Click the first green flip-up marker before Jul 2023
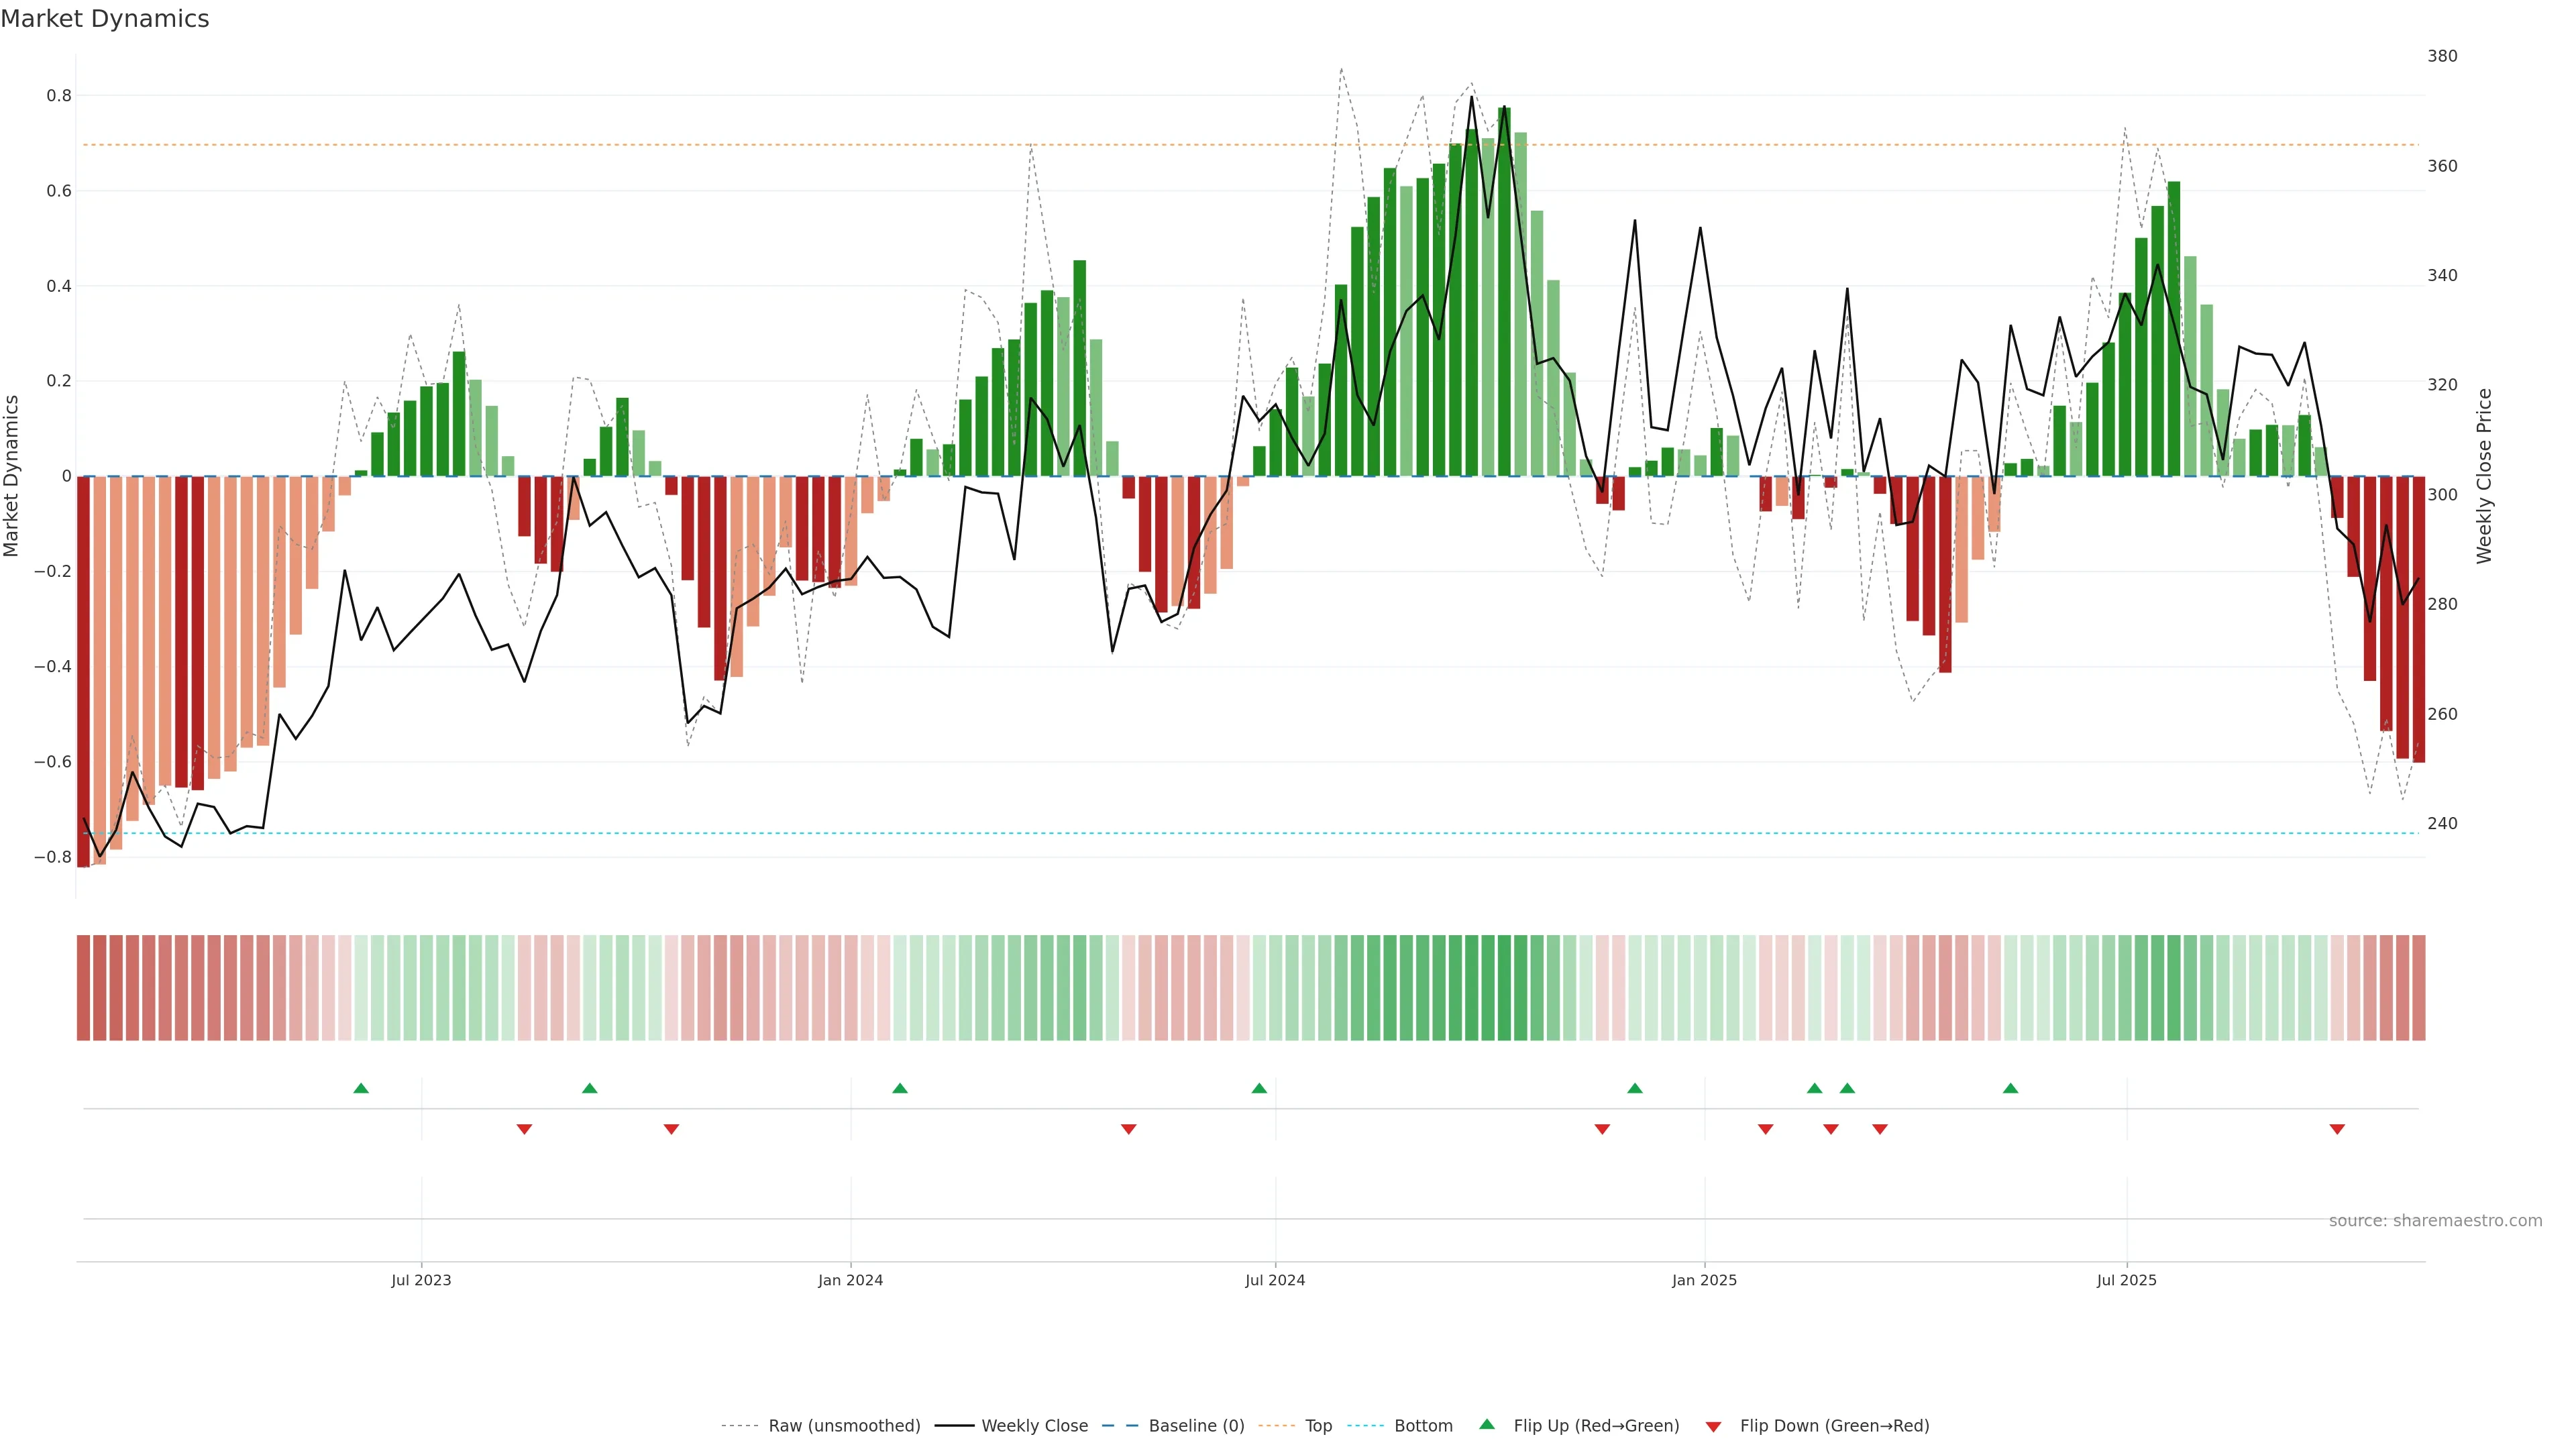The width and height of the screenshot is (2576, 1449). click(x=361, y=1088)
